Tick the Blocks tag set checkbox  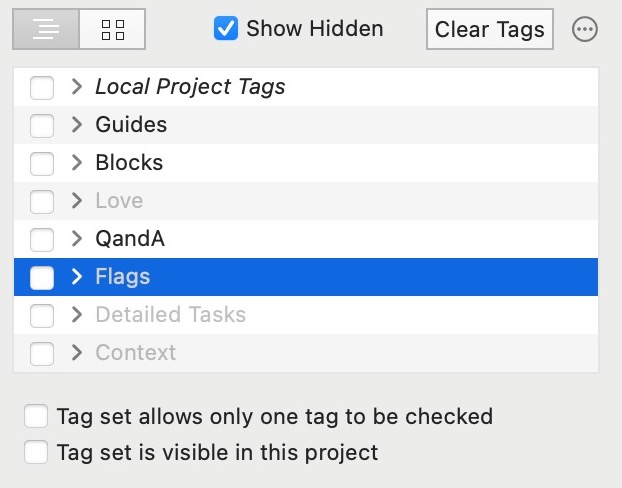coord(42,163)
